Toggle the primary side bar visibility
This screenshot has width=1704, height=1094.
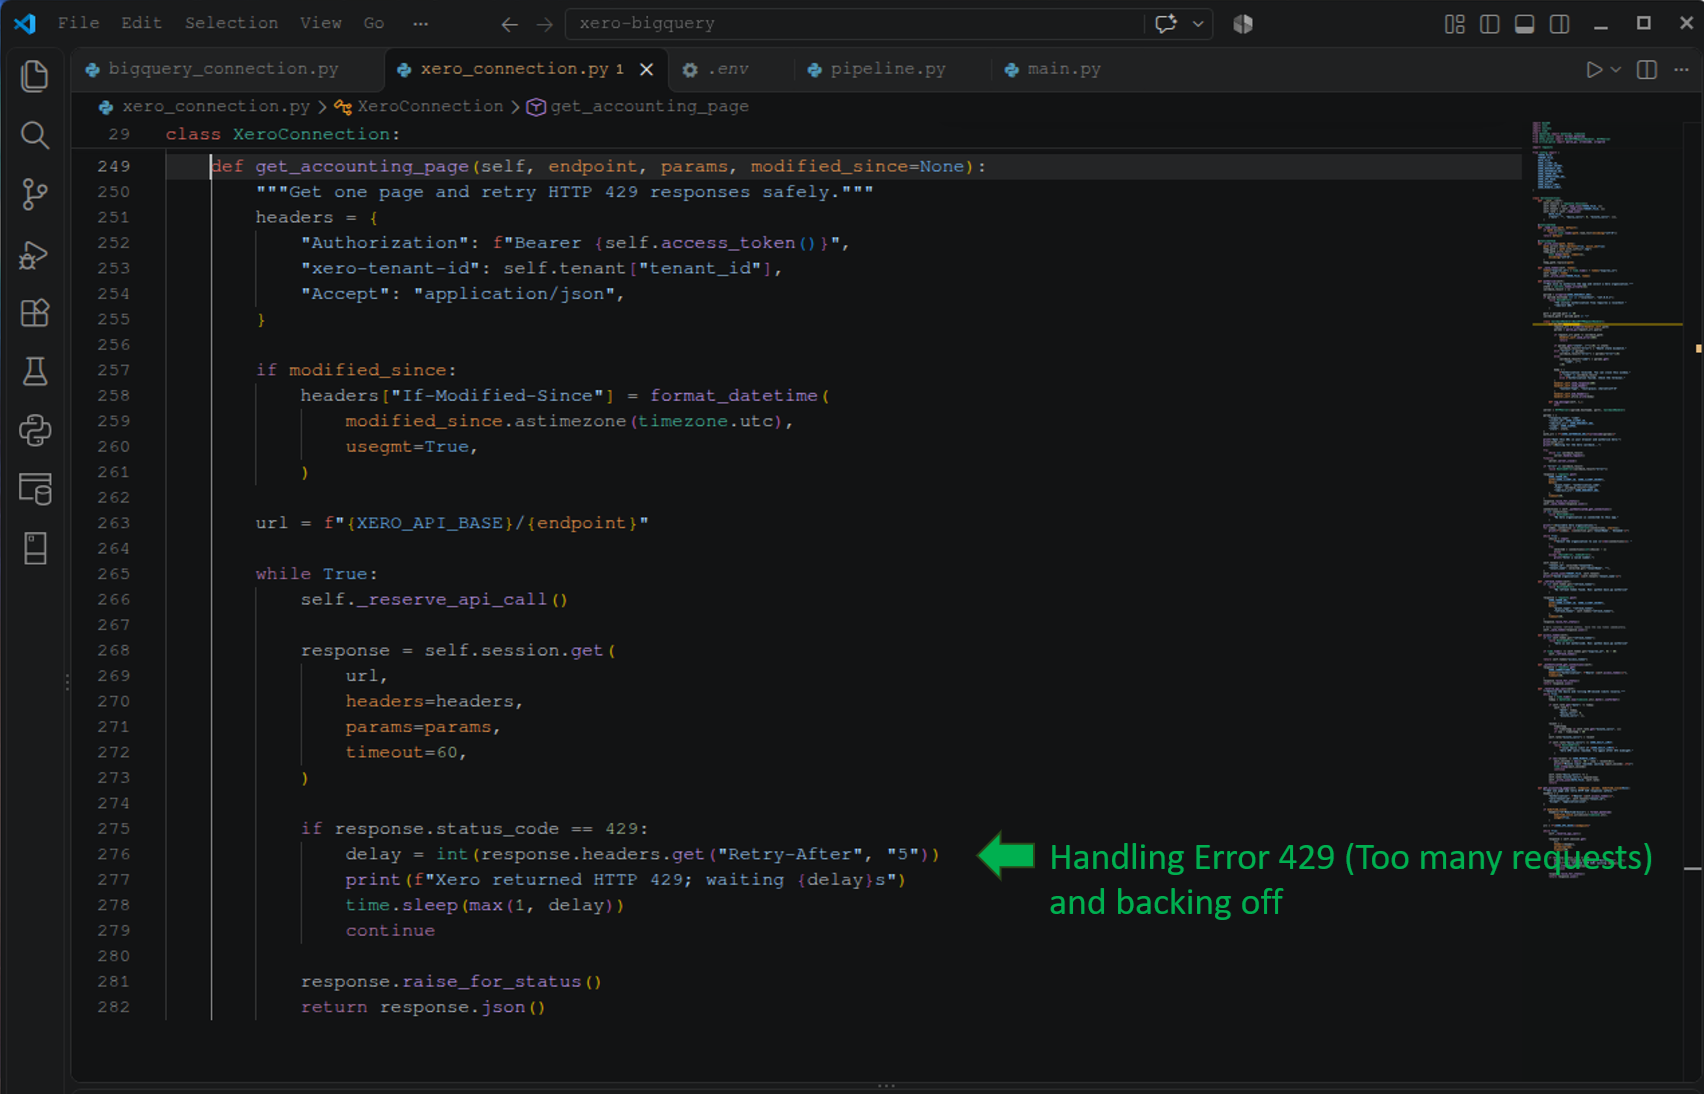[1490, 24]
